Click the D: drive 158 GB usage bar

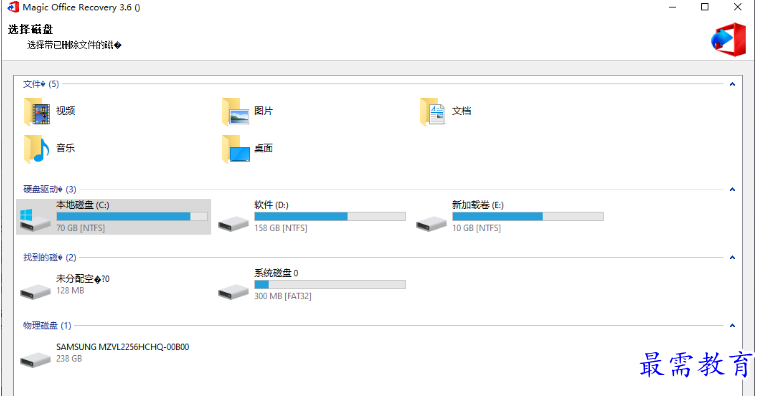[330, 216]
